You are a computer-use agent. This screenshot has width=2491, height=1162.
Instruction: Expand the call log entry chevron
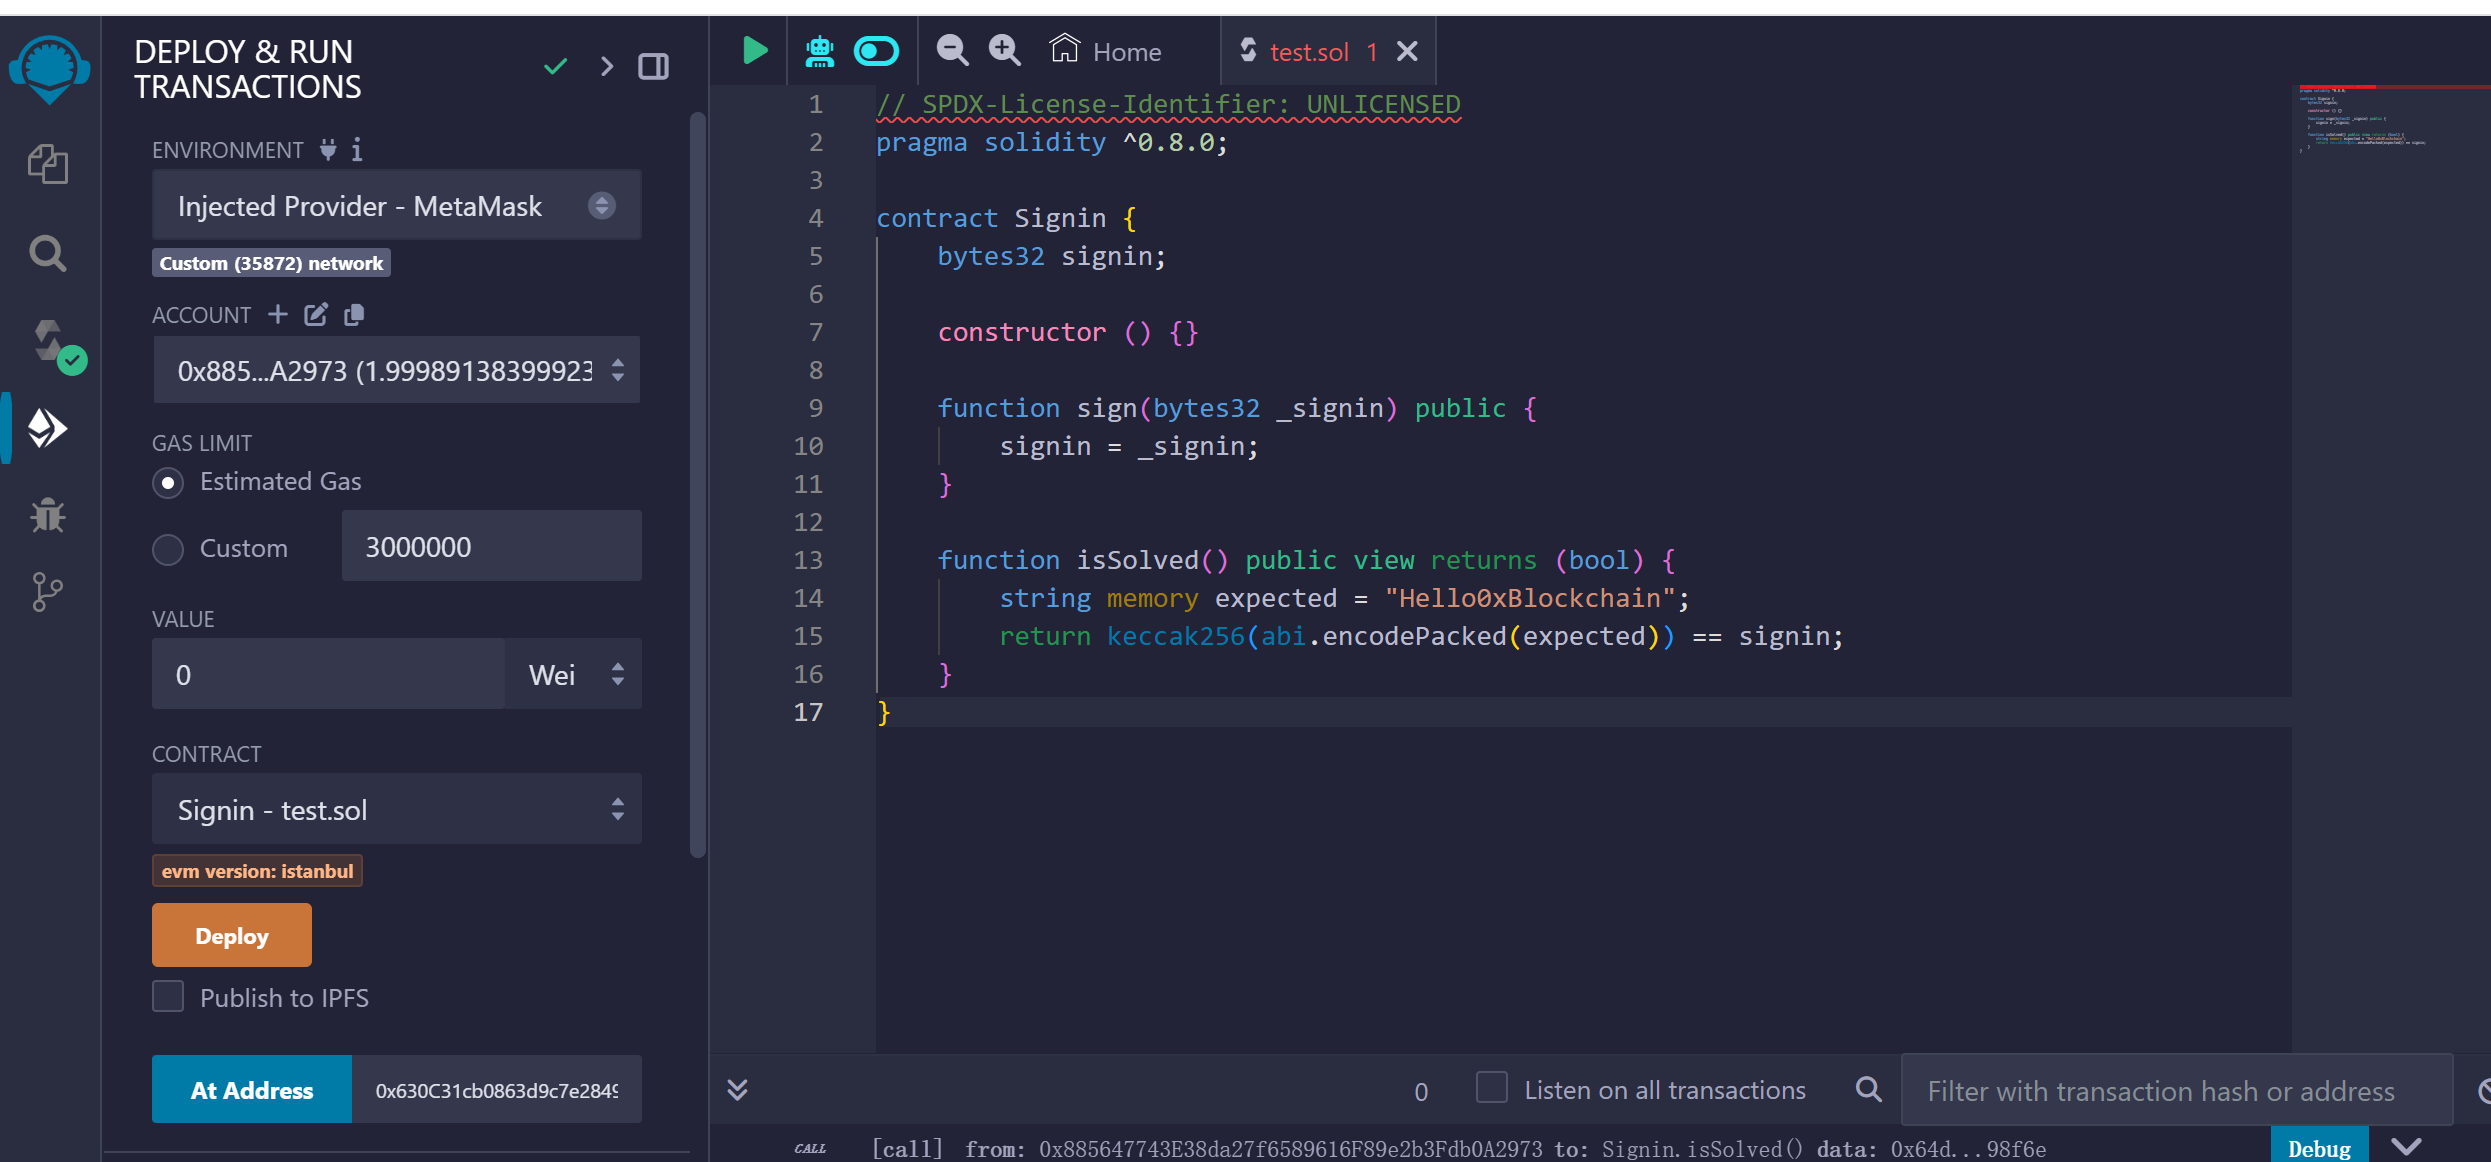point(2407,1146)
